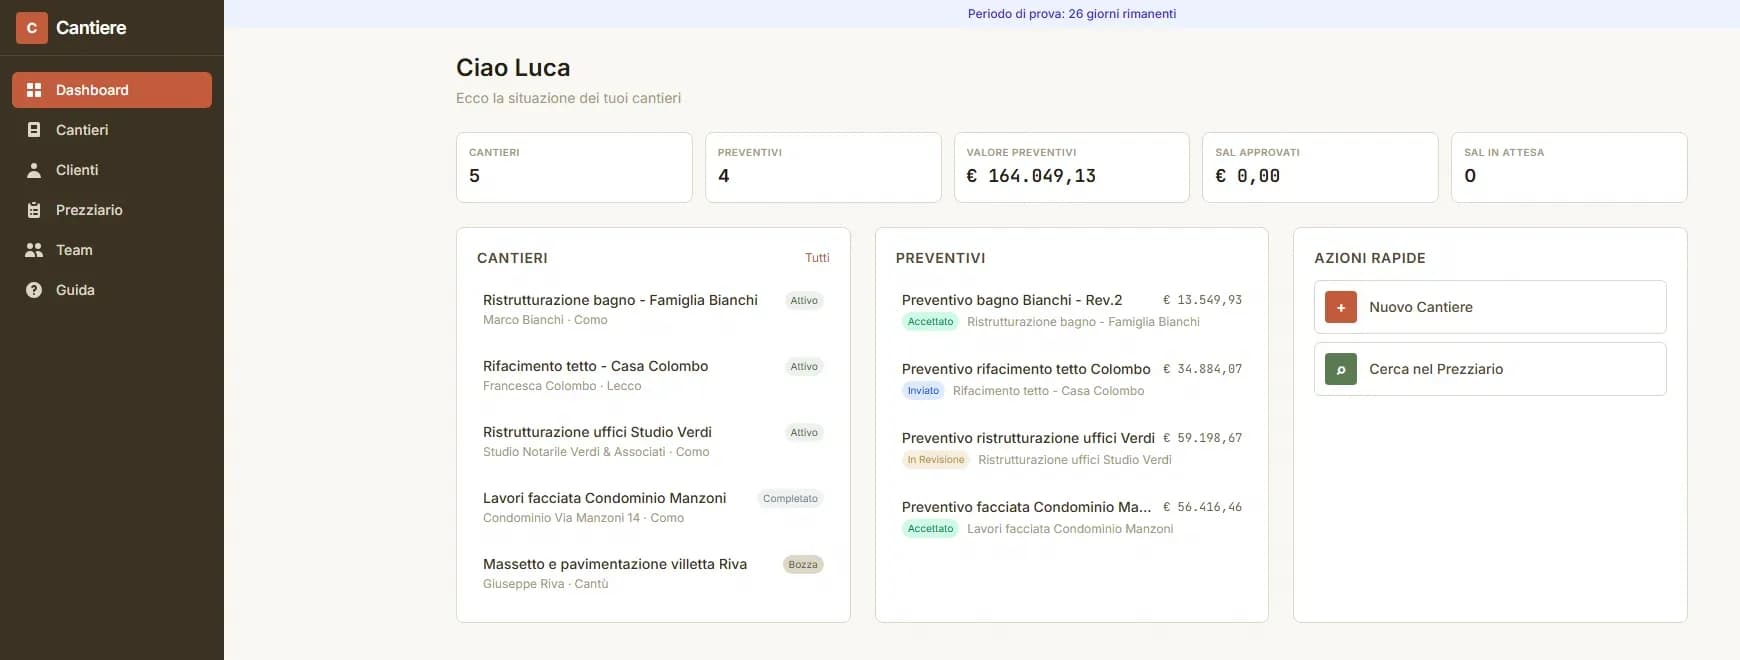Click the Valore Preventivi card
The height and width of the screenshot is (660, 1740).
pos(1072,167)
